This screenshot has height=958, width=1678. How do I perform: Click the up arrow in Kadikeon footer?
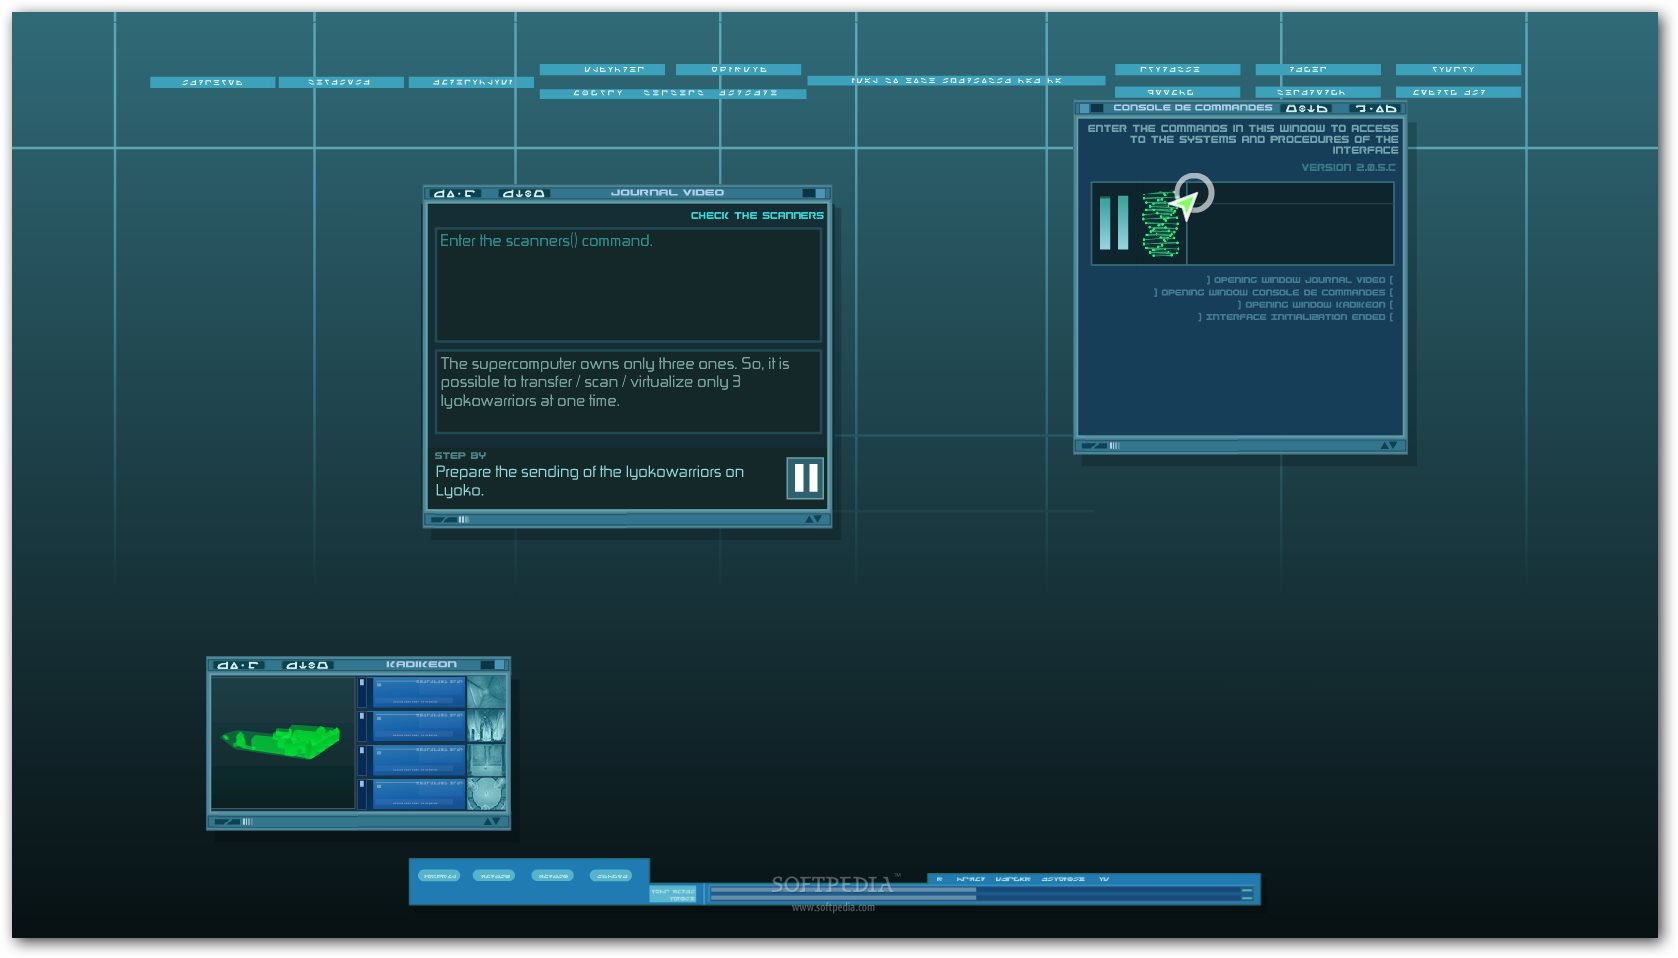click(x=488, y=821)
